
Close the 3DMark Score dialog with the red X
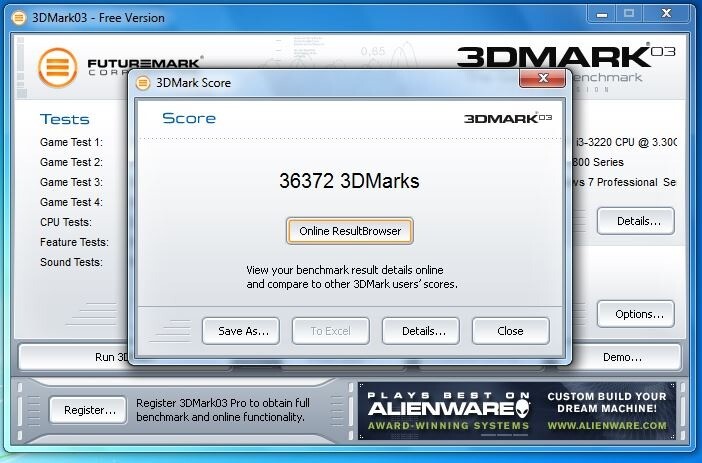point(542,78)
